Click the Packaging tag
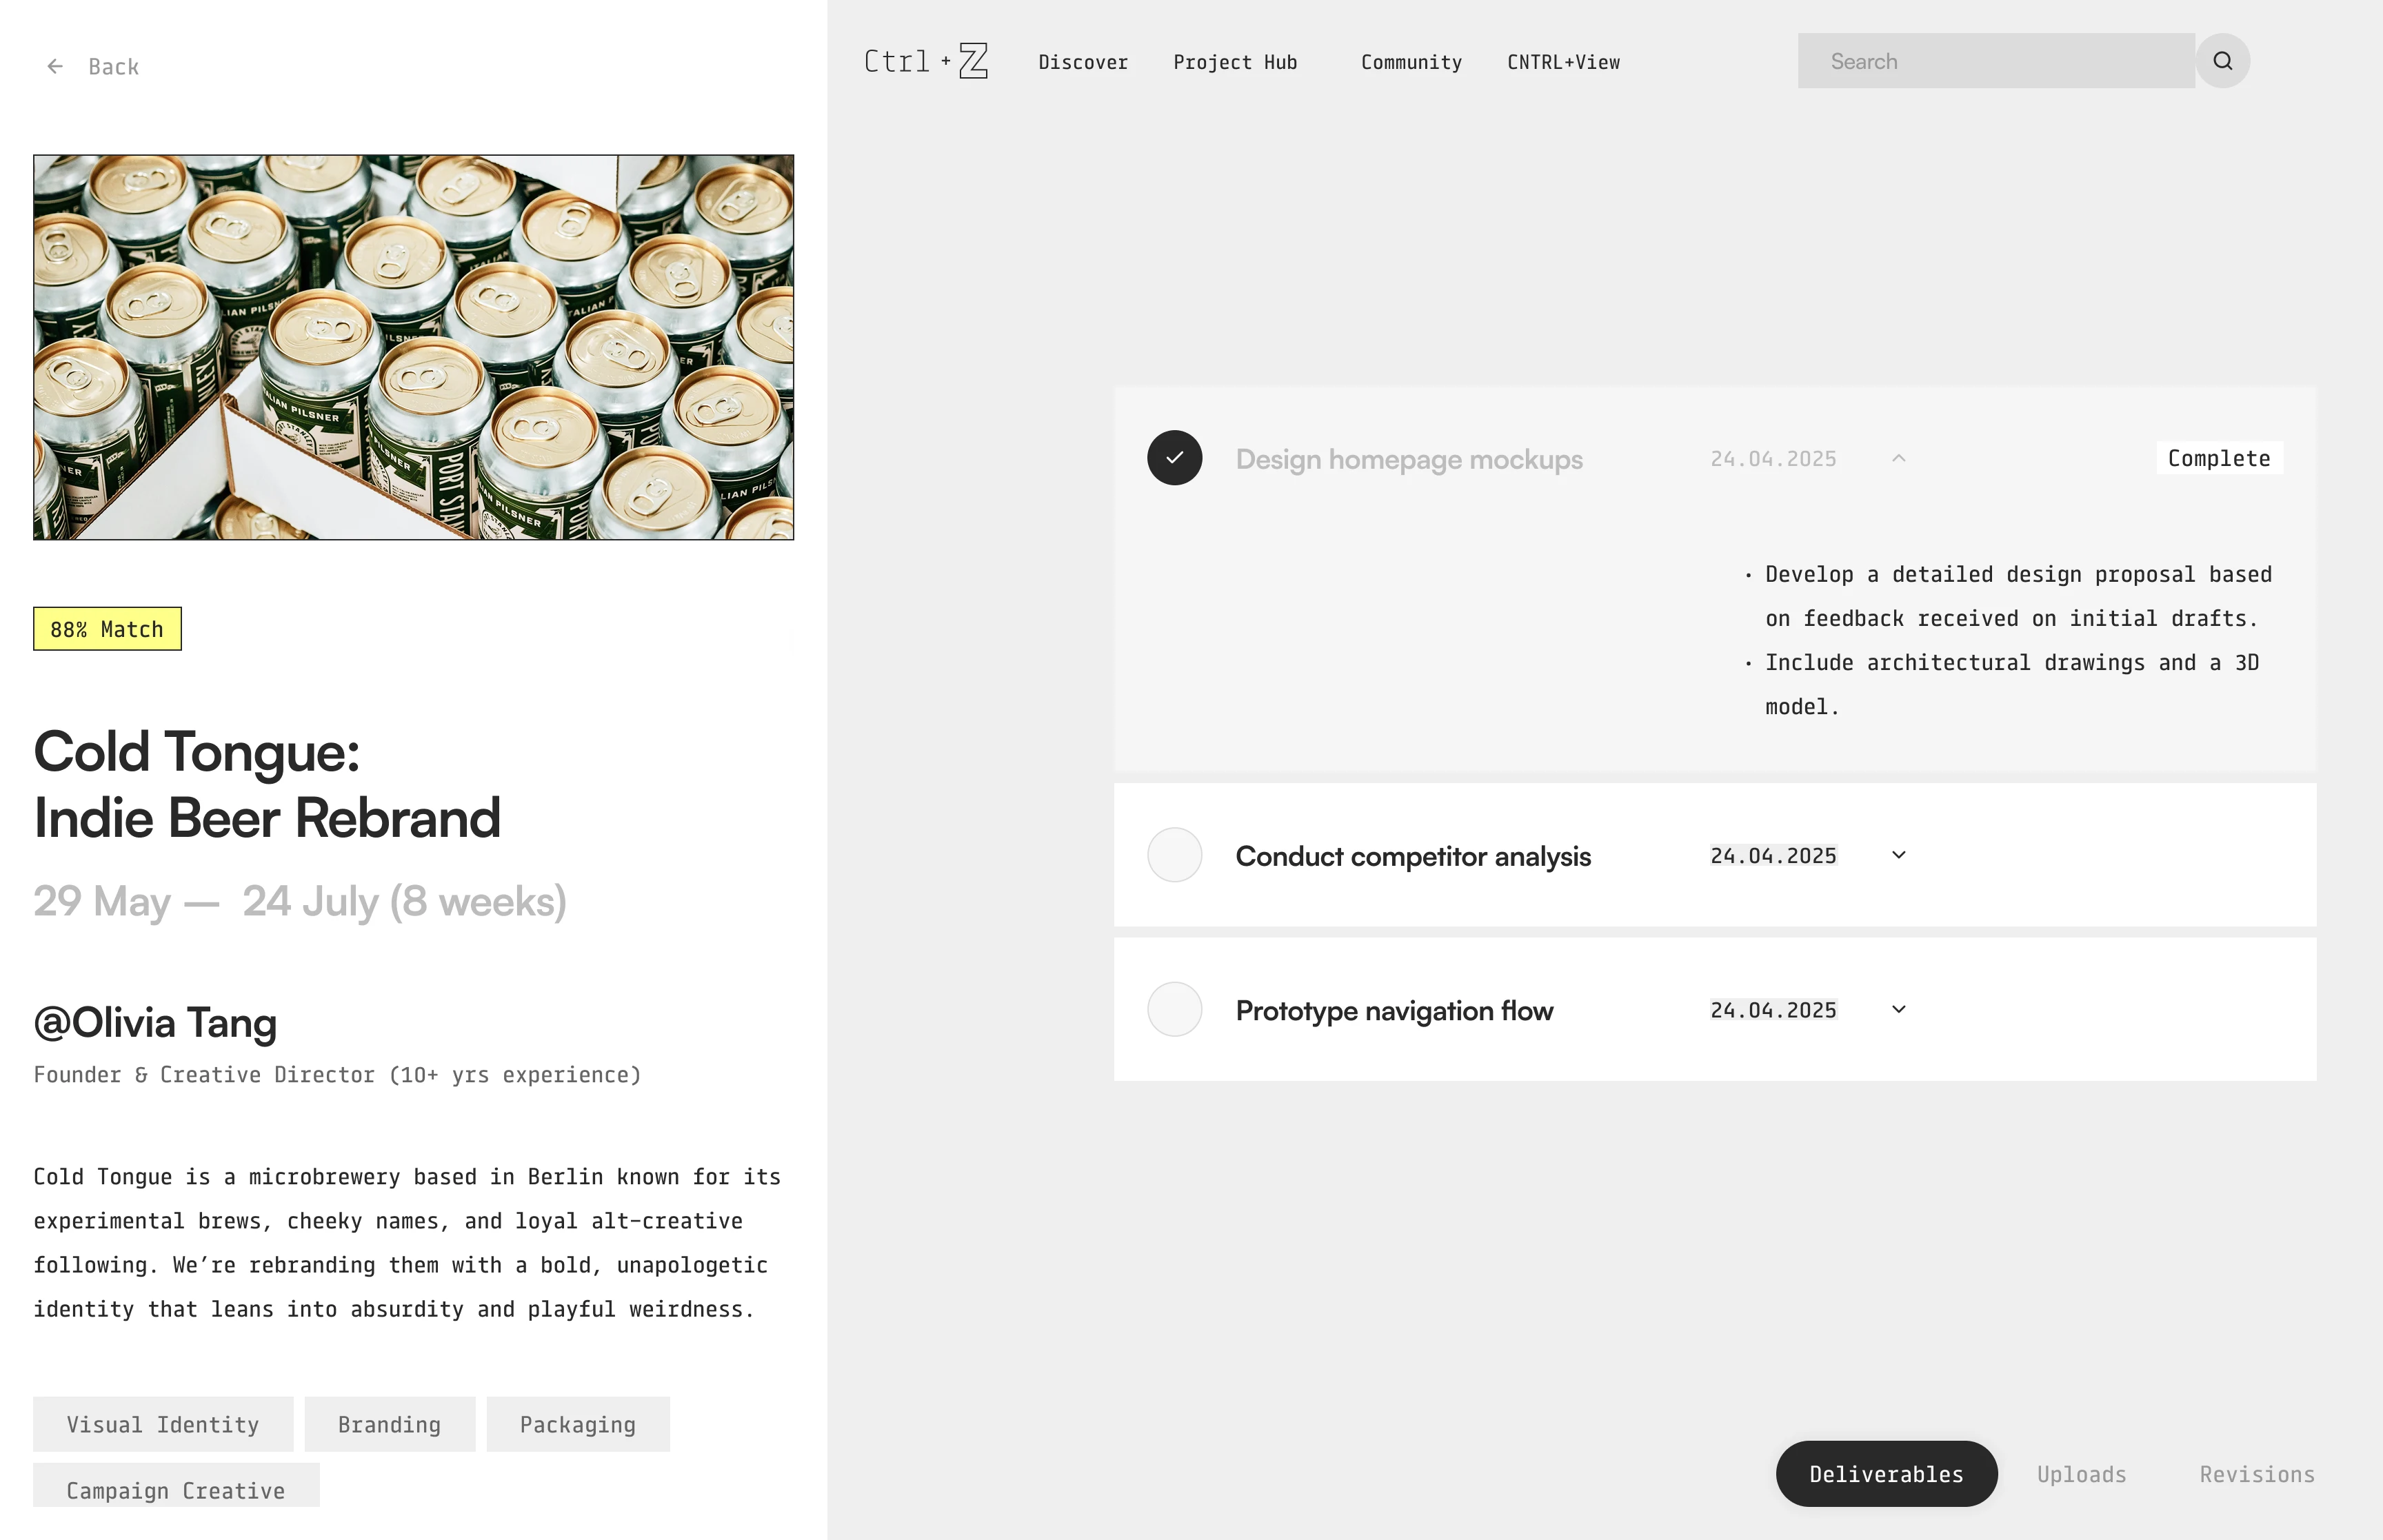 (577, 1424)
